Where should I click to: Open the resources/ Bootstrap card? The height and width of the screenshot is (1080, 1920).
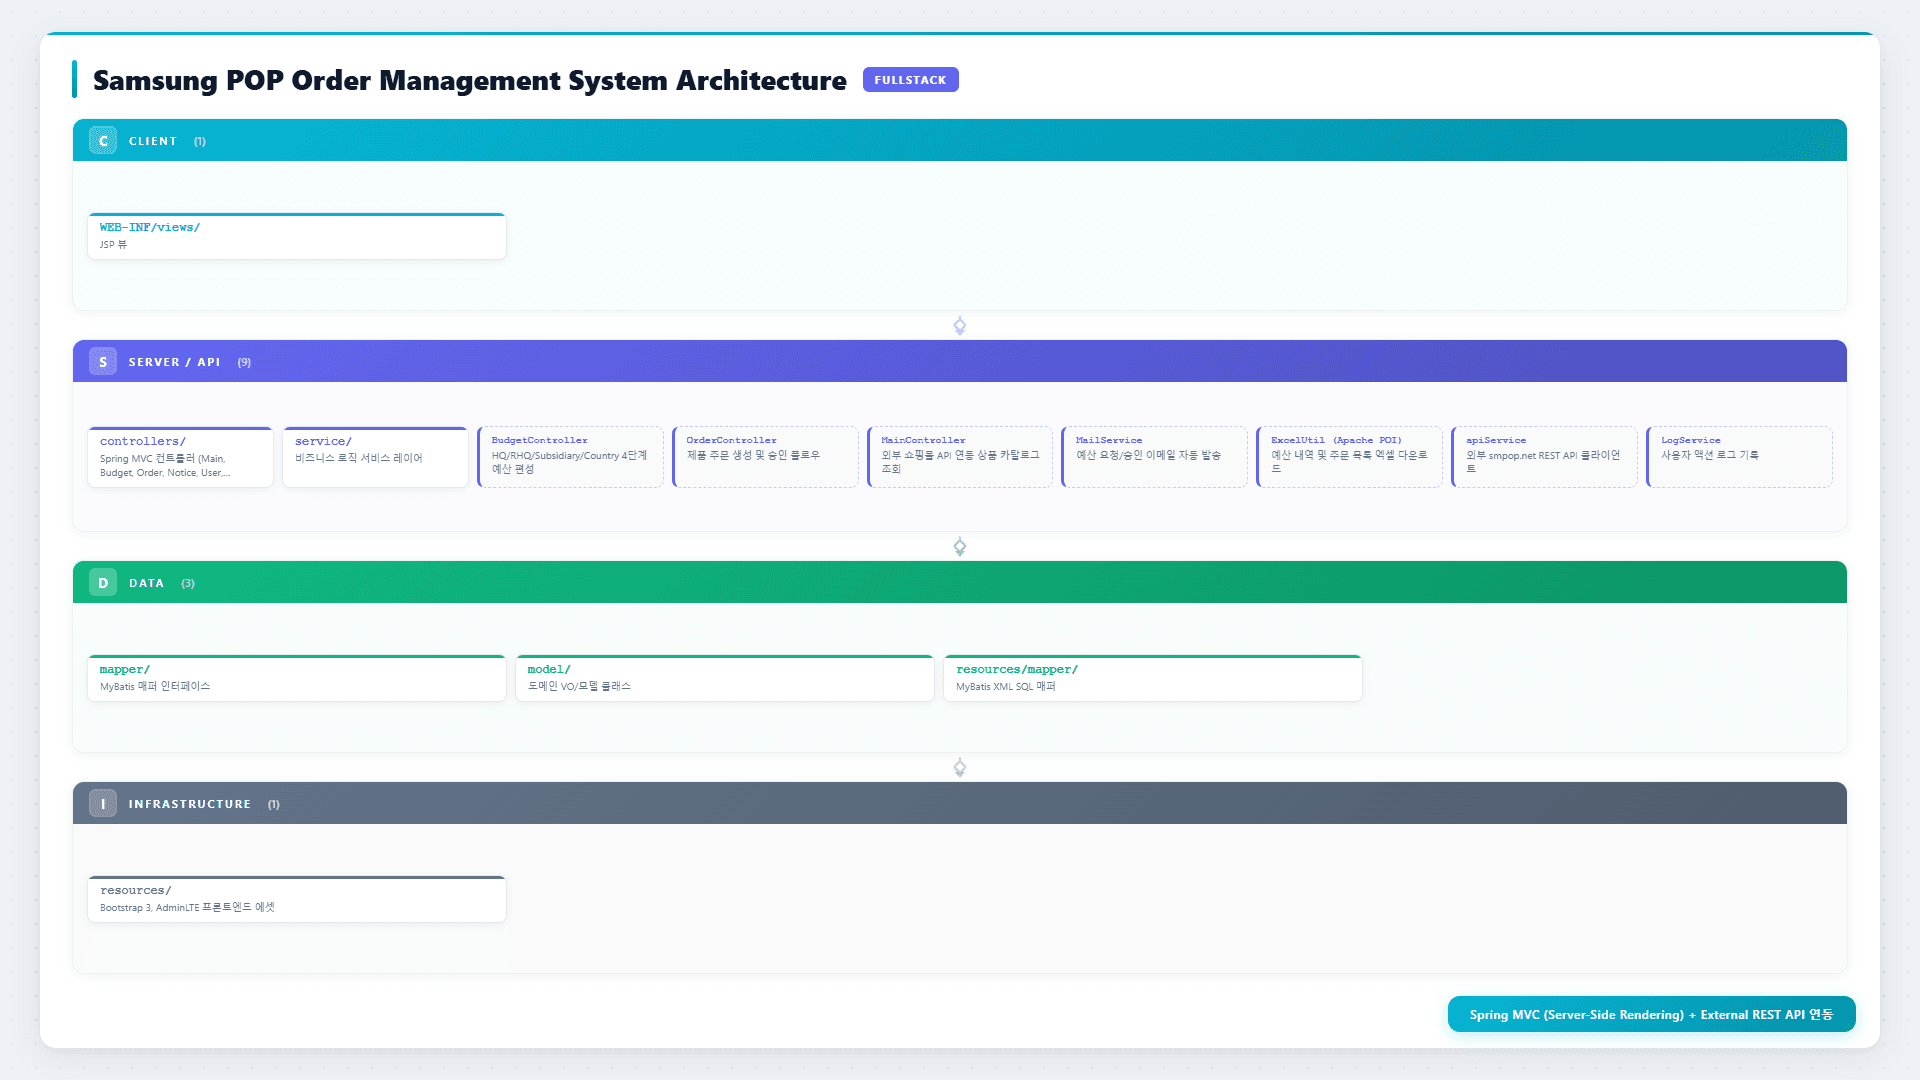point(297,899)
